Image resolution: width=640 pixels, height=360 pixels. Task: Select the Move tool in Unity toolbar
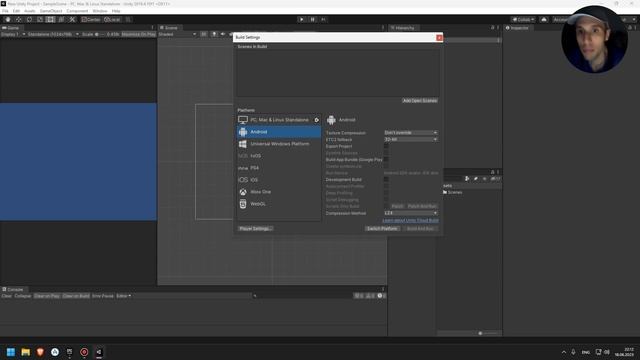pyautogui.click(x=18, y=20)
